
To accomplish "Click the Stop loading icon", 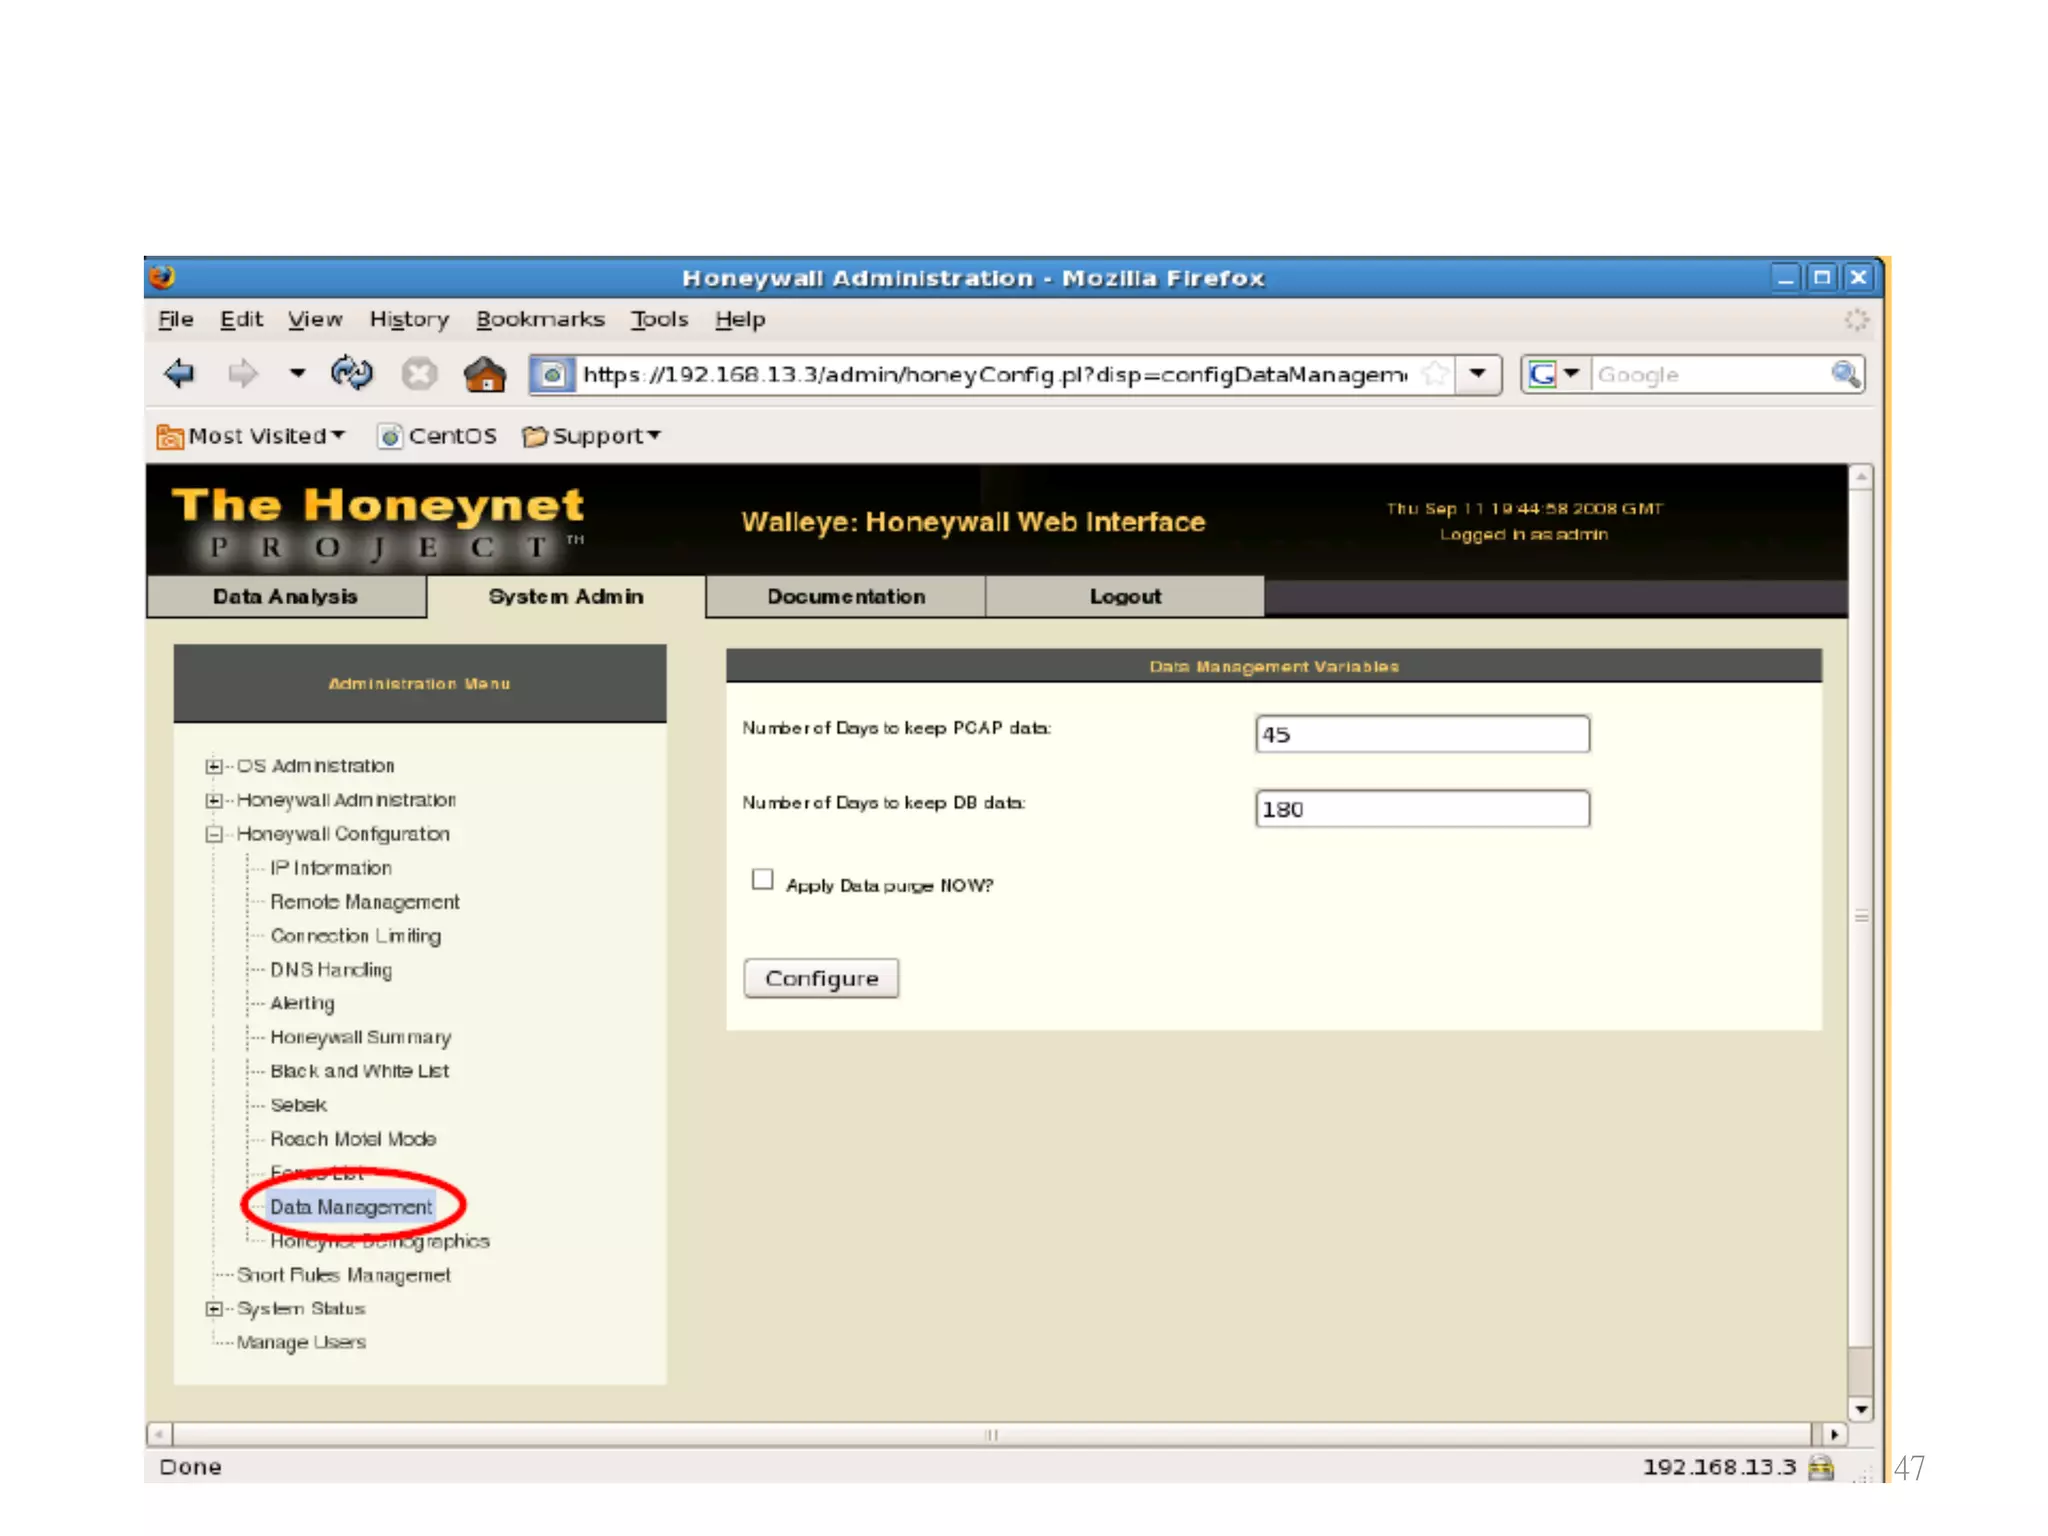I will tap(419, 375).
